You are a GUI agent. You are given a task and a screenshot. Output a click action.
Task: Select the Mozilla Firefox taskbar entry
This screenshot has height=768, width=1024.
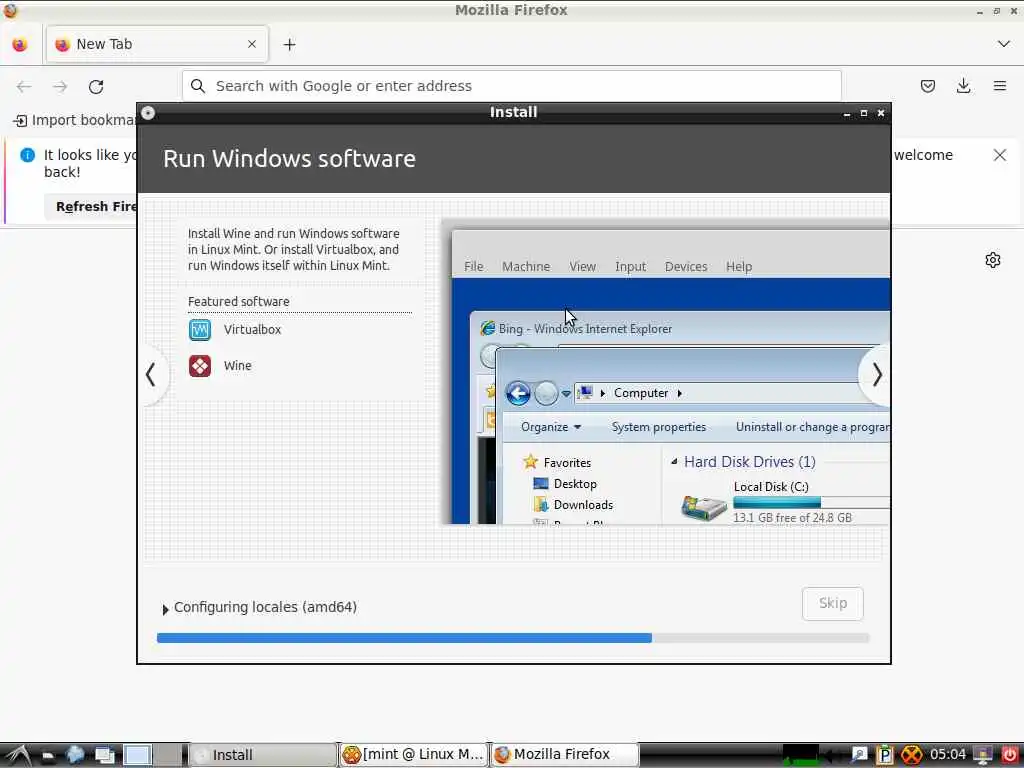(x=565, y=755)
